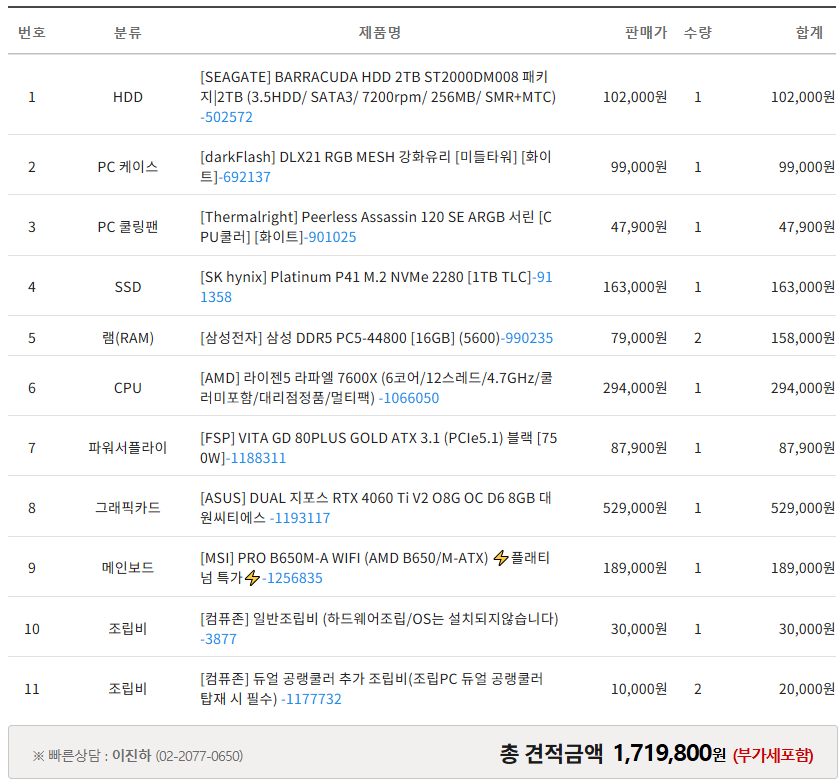Select the 합계 cell 189,000원 in 메인보드 row

tap(802, 568)
